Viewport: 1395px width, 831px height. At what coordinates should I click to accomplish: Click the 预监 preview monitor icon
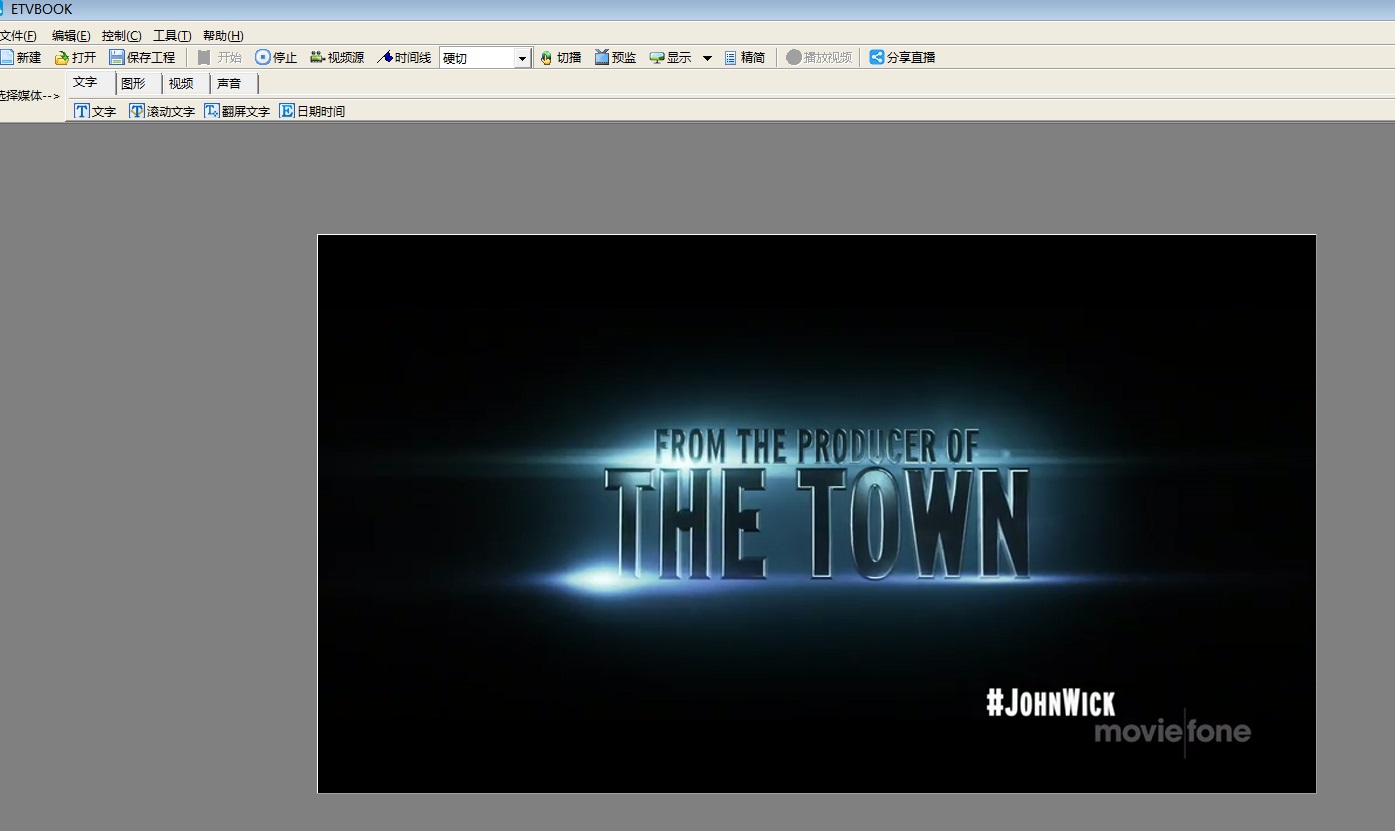pos(602,58)
